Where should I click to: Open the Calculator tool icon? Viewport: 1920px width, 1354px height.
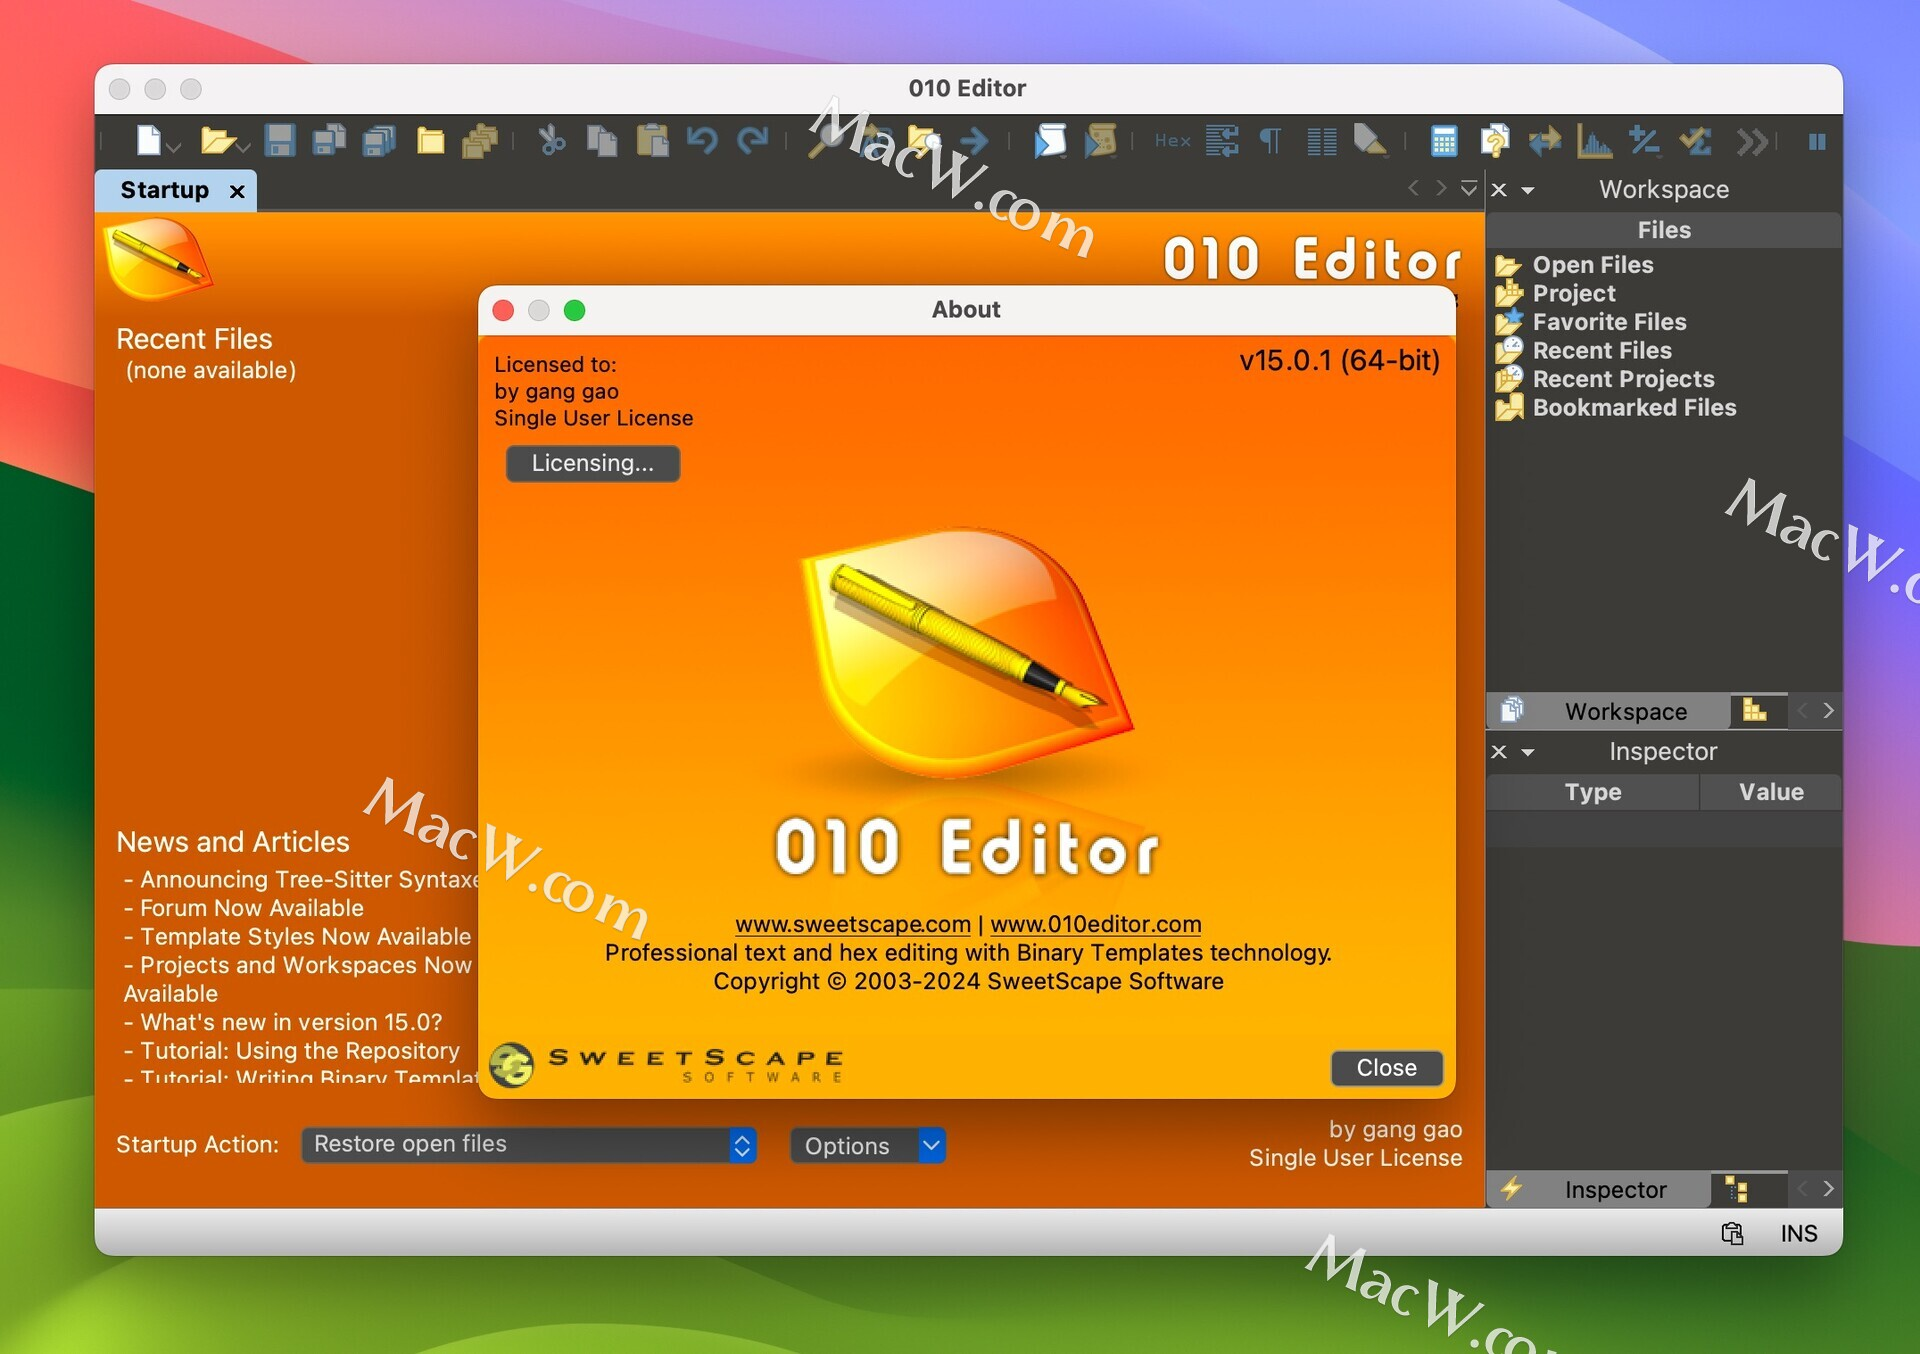[1444, 141]
